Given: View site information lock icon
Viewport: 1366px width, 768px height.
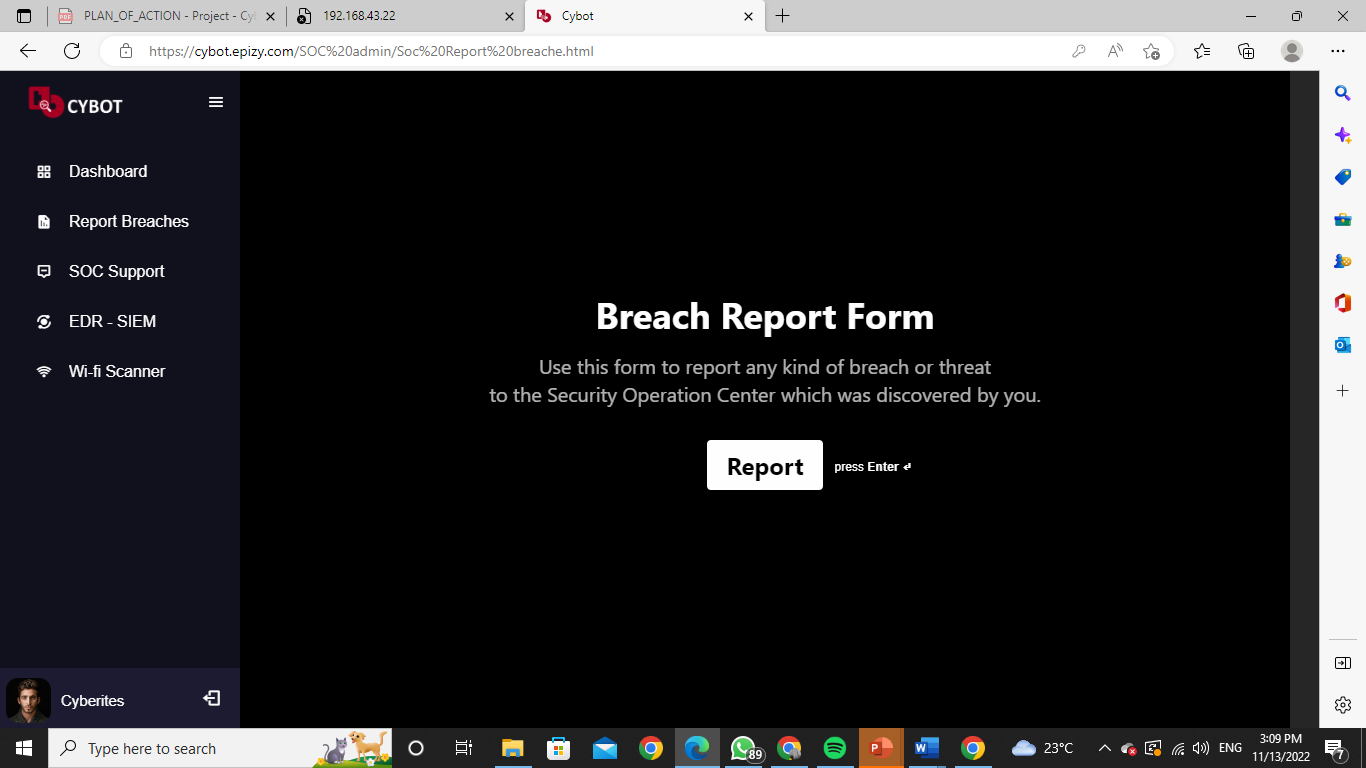Looking at the screenshot, I should tap(125, 51).
